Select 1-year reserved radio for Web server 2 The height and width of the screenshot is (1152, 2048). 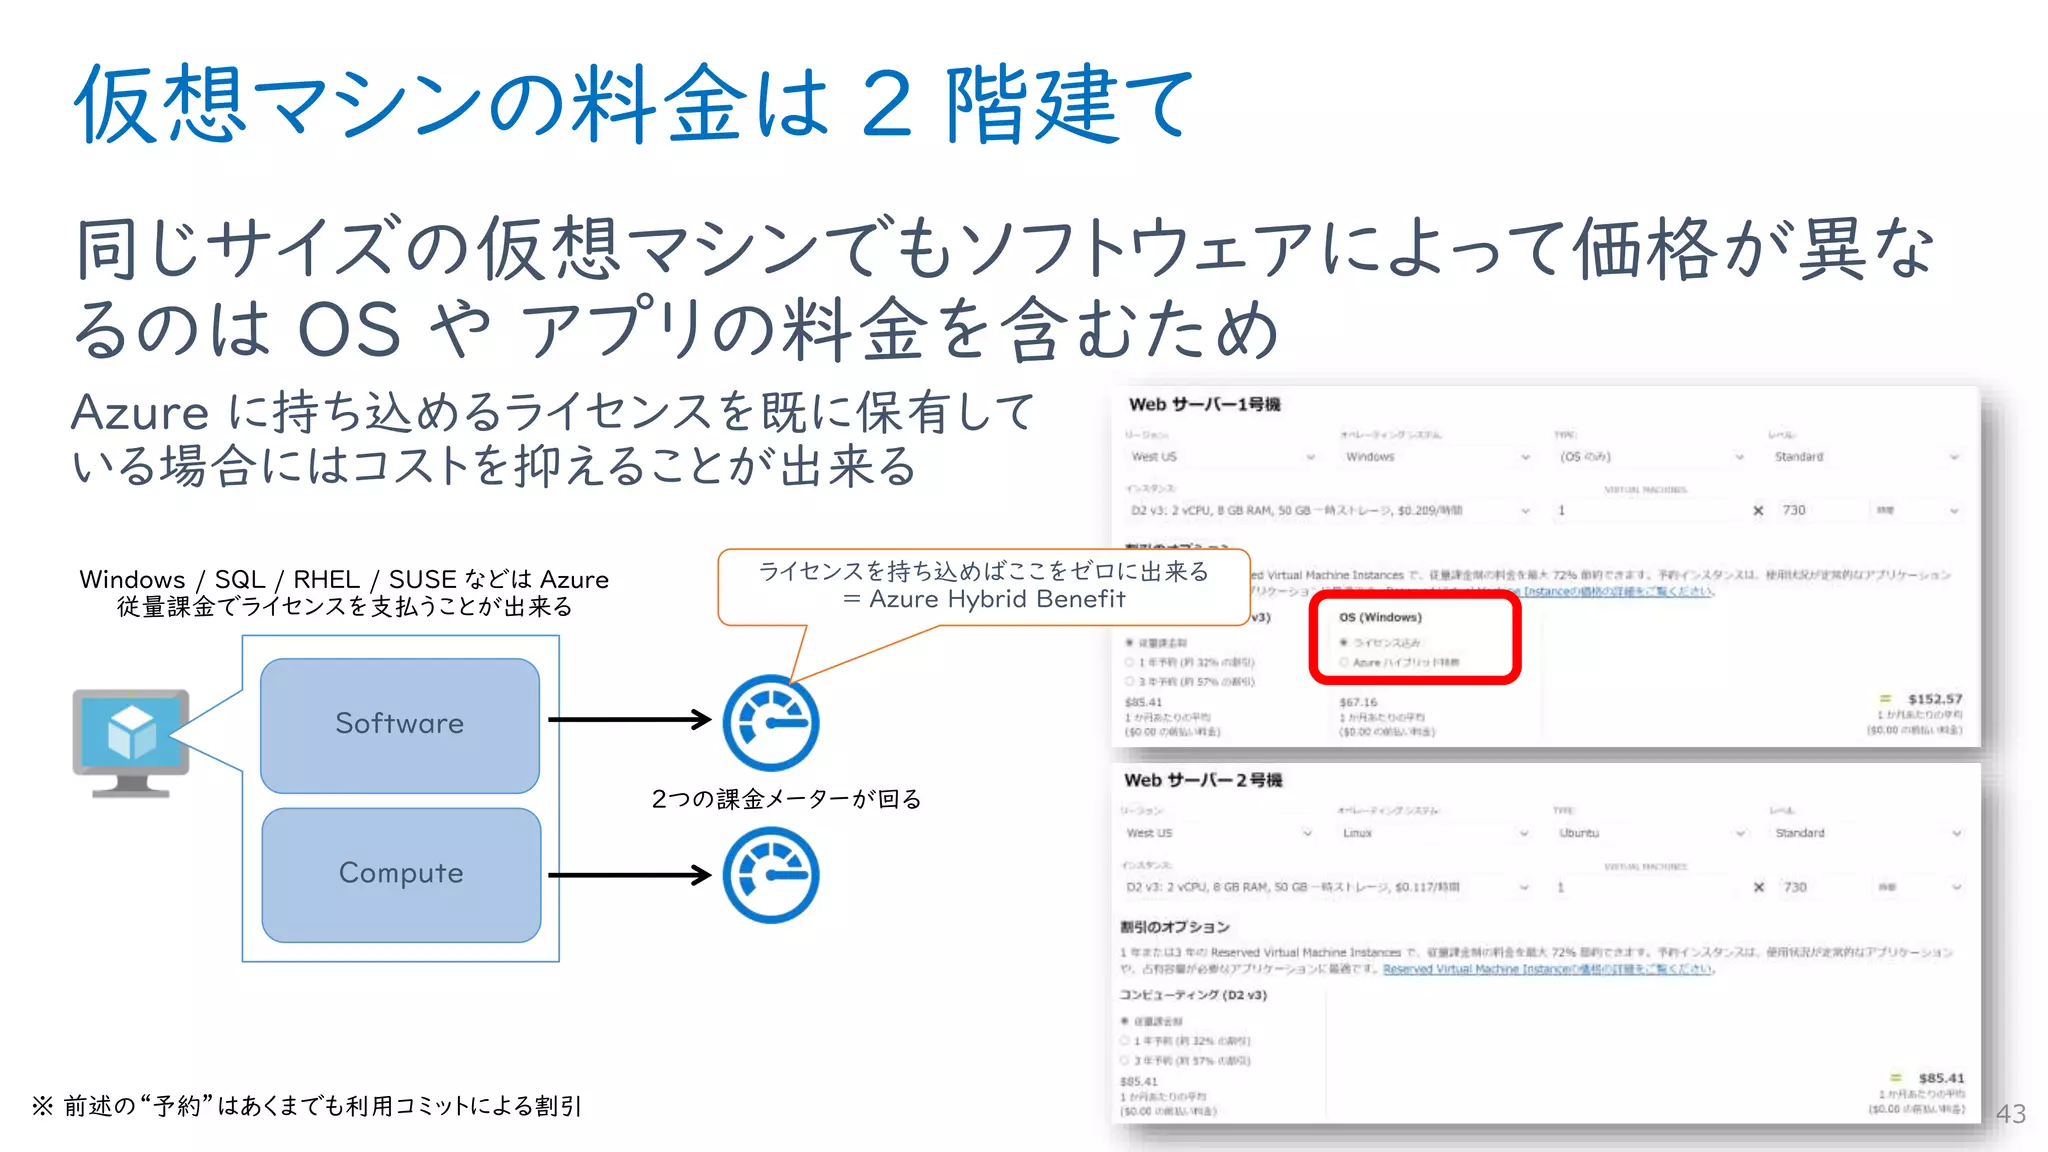pyautogui.click(x=1125, y=1041)
